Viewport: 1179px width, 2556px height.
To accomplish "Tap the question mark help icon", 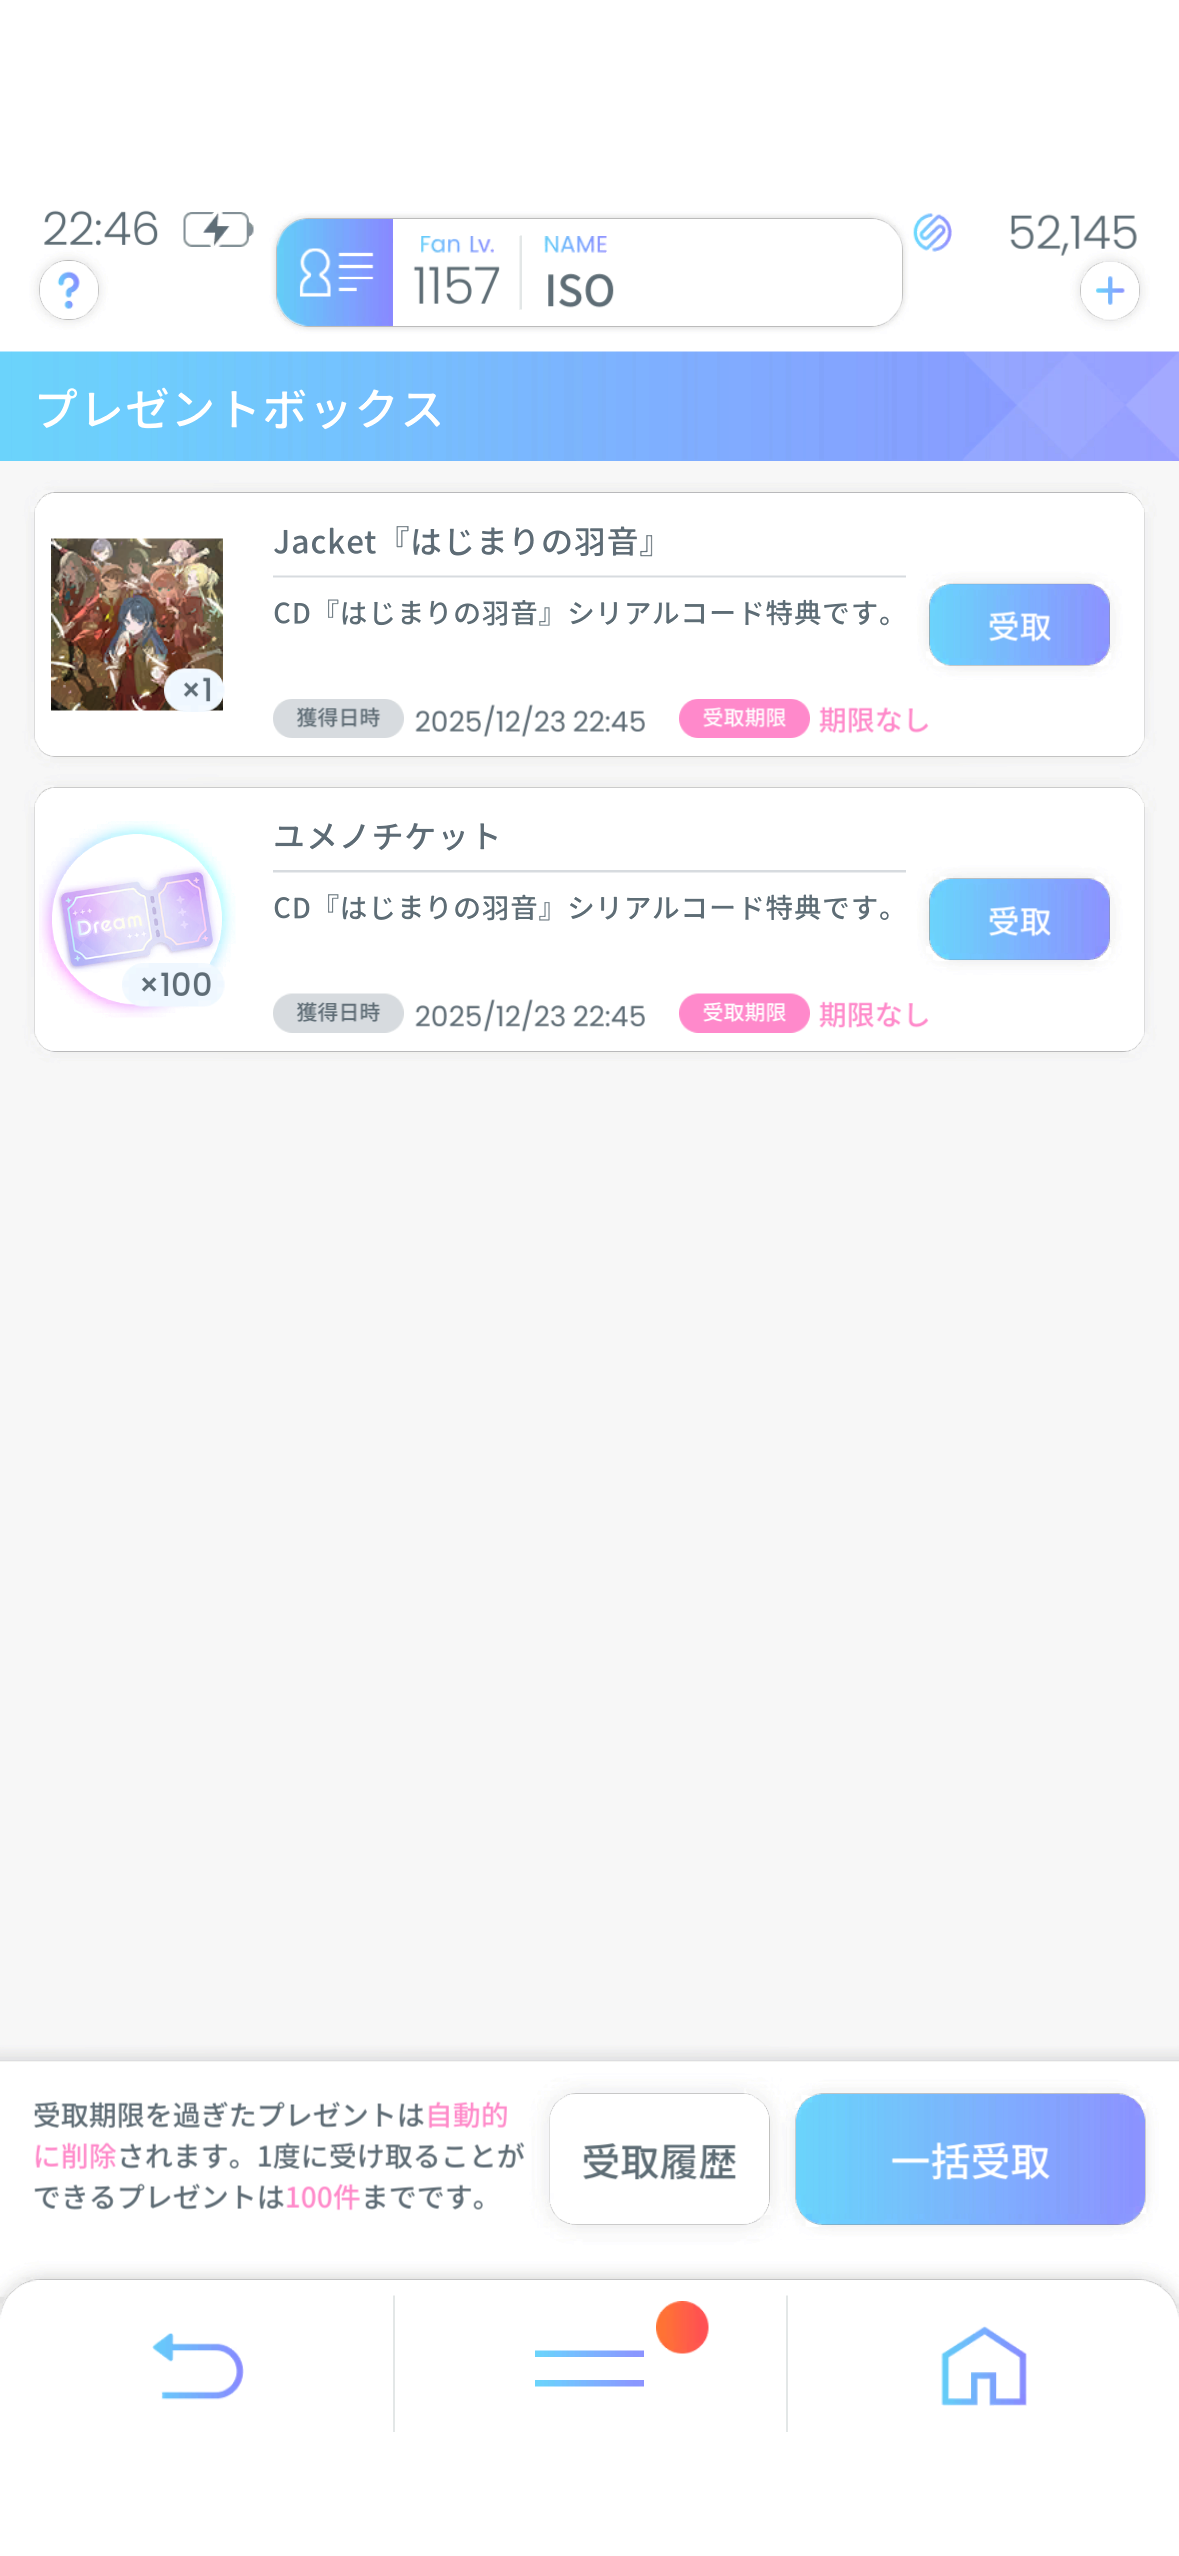I will tap(68, 290).
